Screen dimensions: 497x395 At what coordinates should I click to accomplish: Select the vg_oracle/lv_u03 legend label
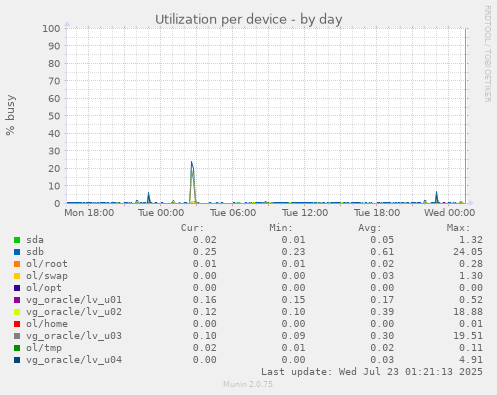click(74, 336)
